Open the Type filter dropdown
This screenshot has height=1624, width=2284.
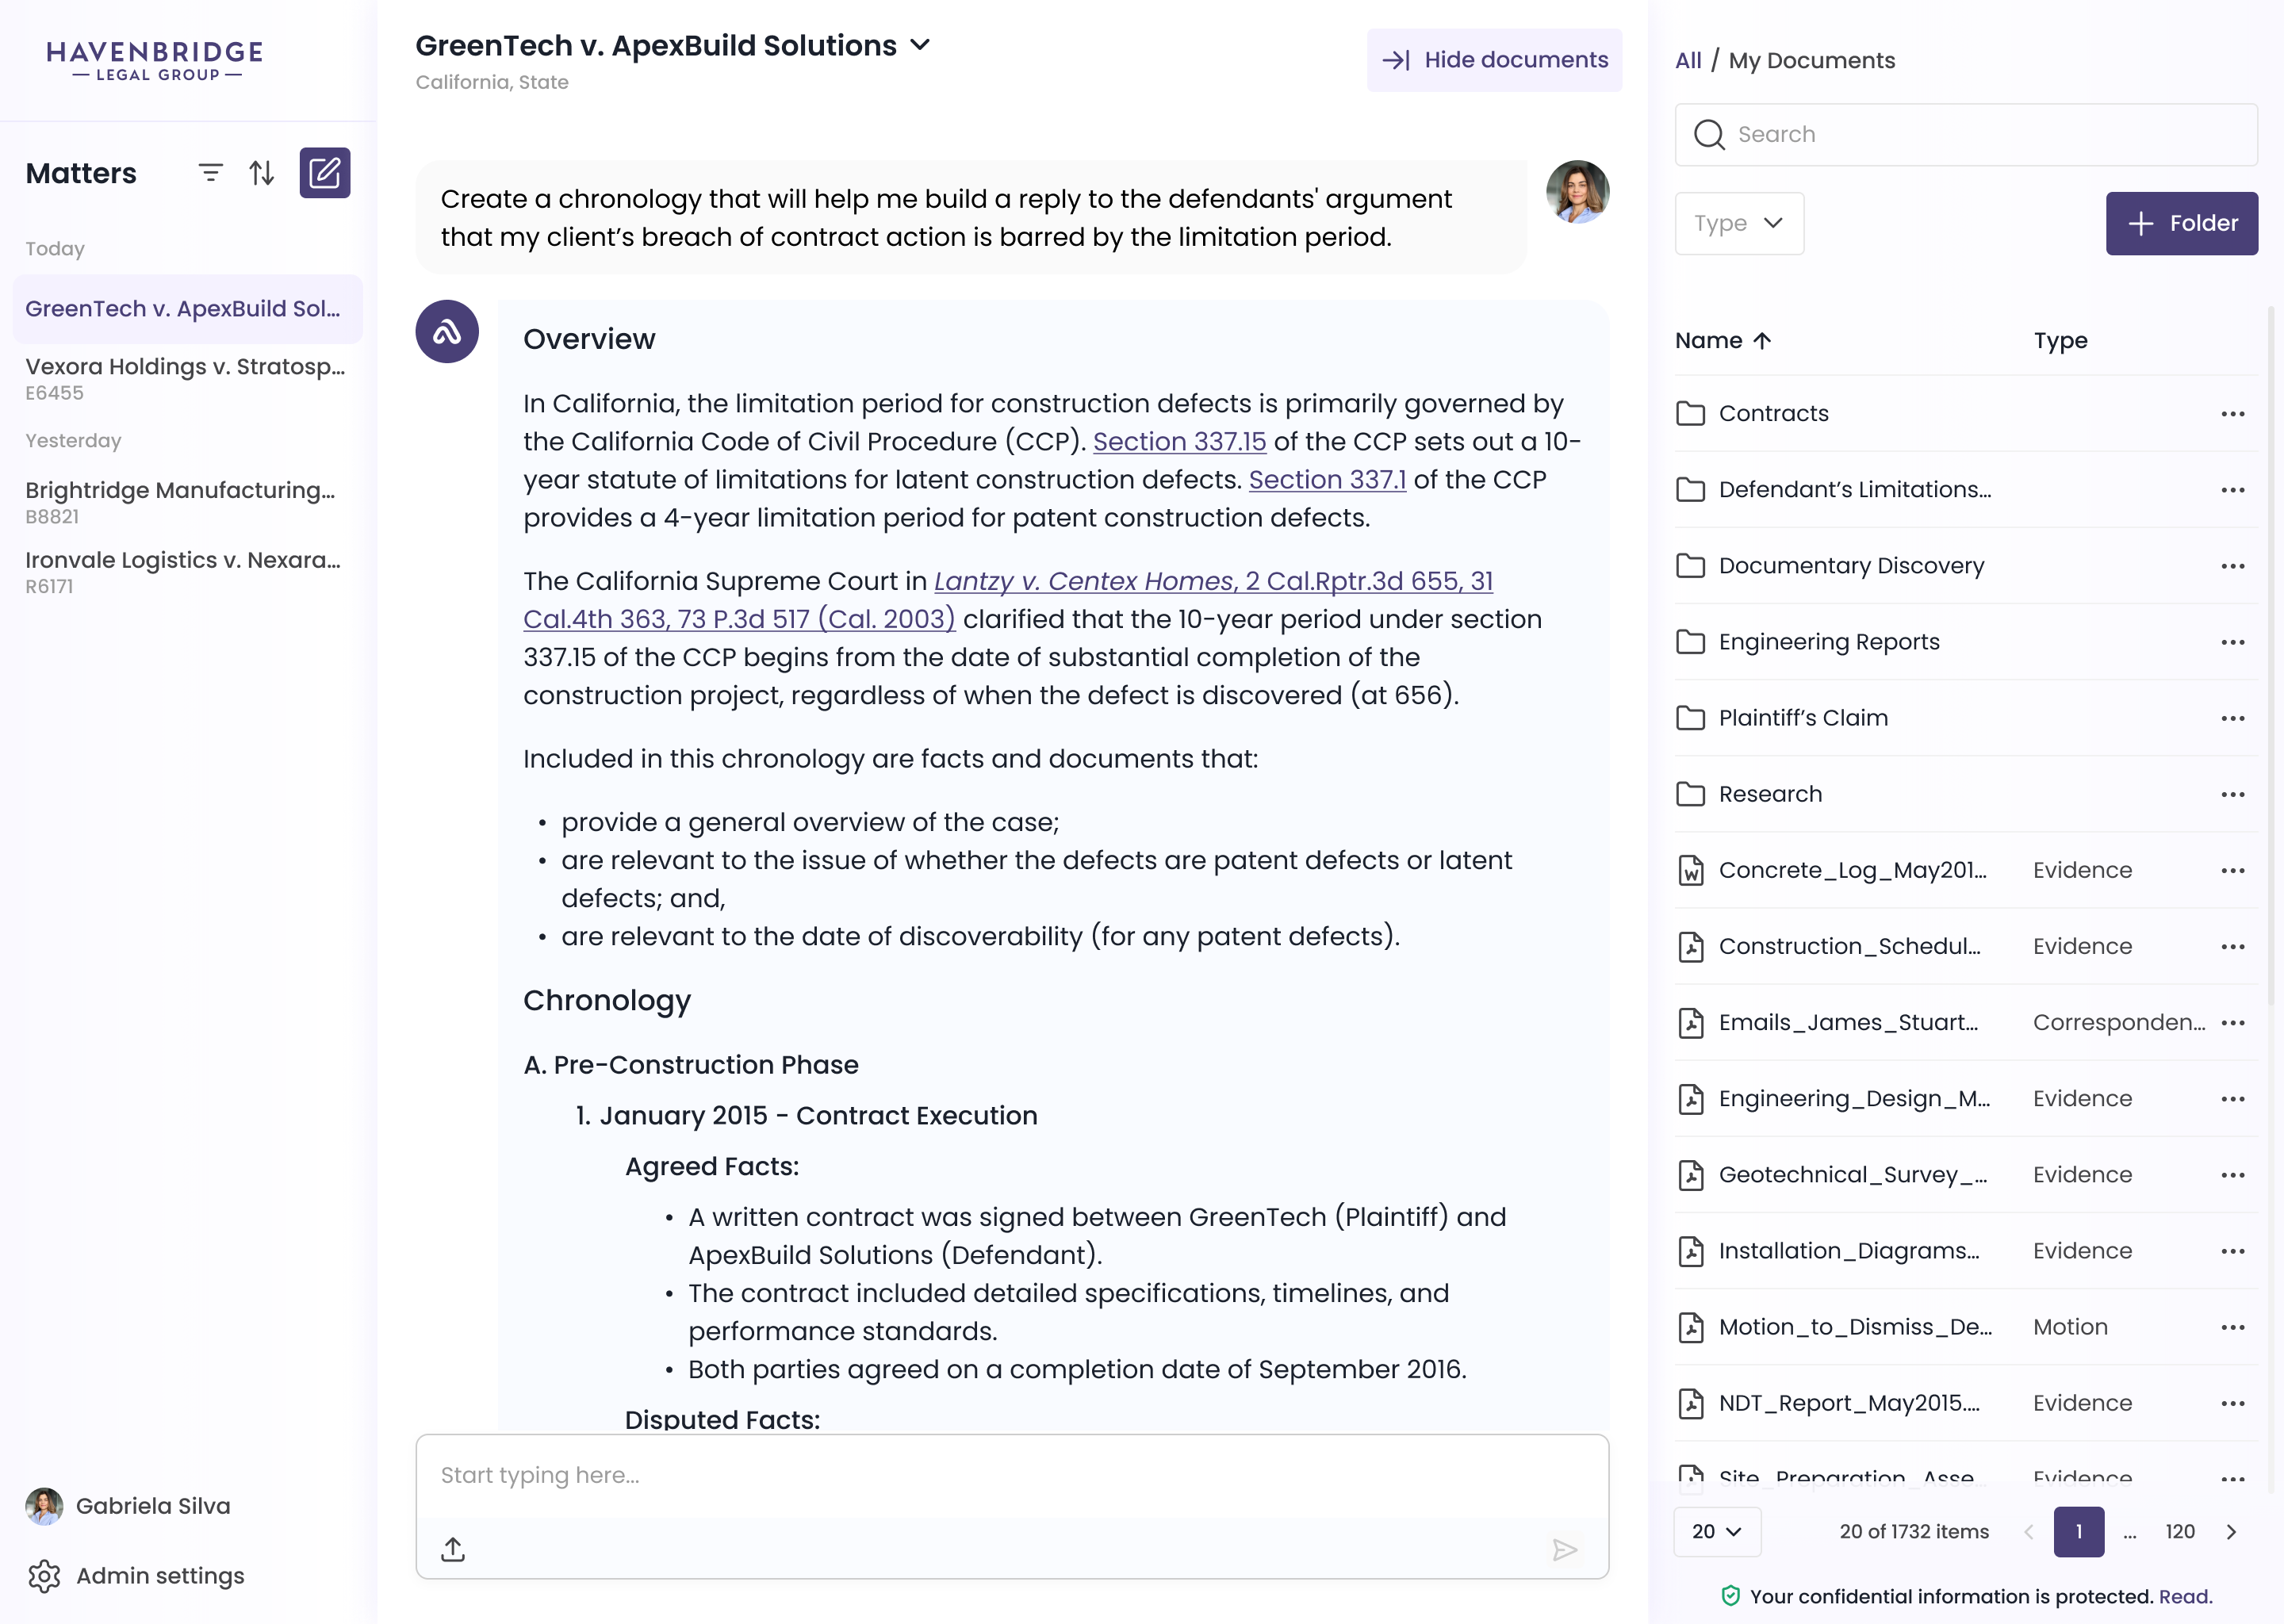point(1738,223)
